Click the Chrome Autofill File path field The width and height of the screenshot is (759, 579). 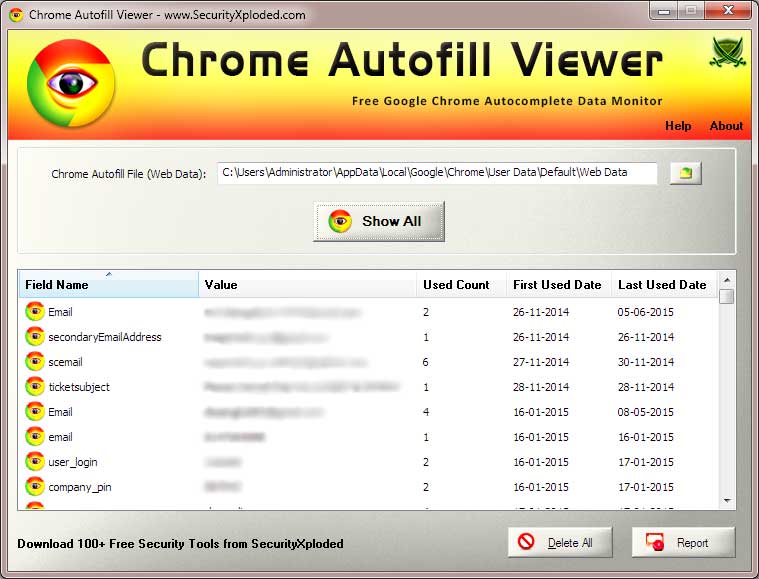(437, 173)
